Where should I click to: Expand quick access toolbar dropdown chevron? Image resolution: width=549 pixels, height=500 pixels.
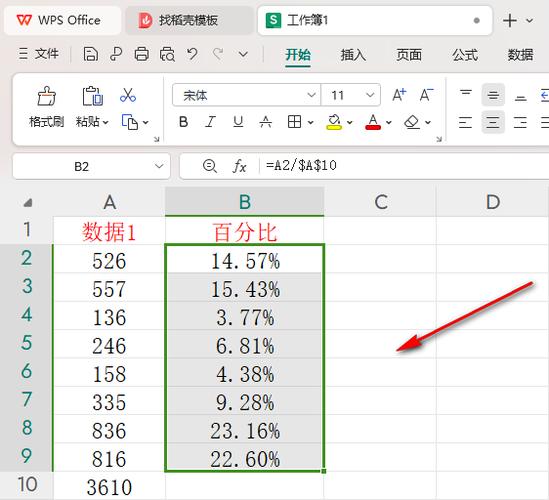click(x=243, y=55)
